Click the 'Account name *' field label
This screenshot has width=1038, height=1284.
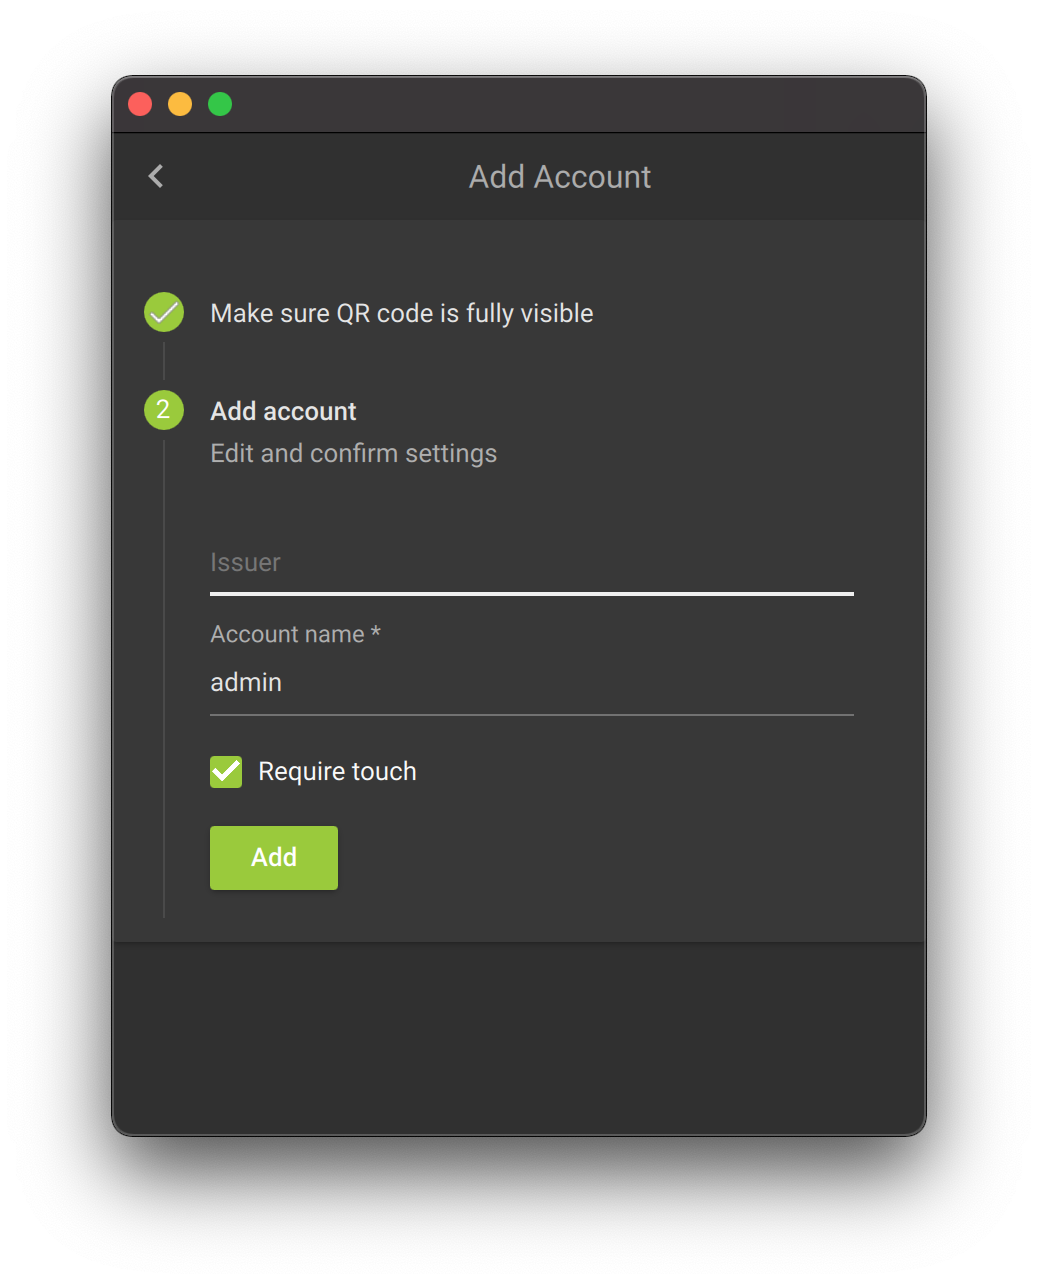click(x=295, y=635)
